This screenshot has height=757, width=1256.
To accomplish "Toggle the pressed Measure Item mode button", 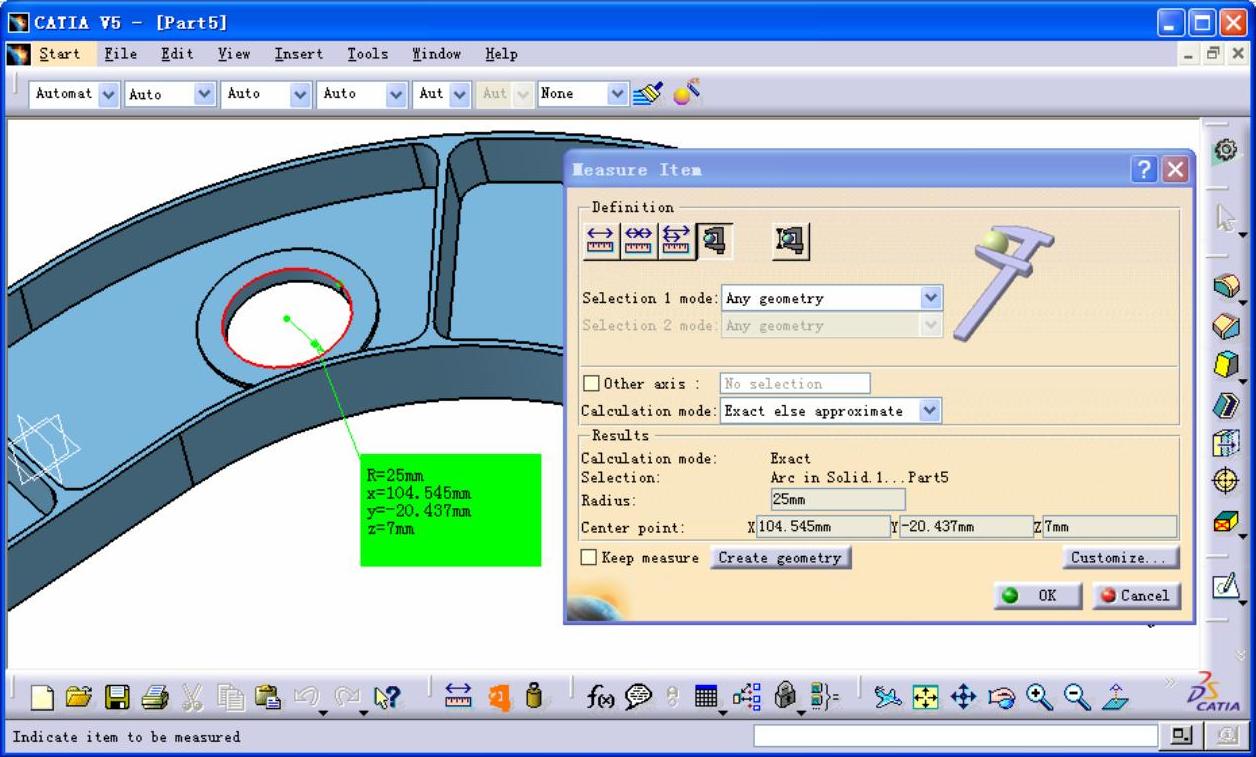I will [x=714, y=241].
